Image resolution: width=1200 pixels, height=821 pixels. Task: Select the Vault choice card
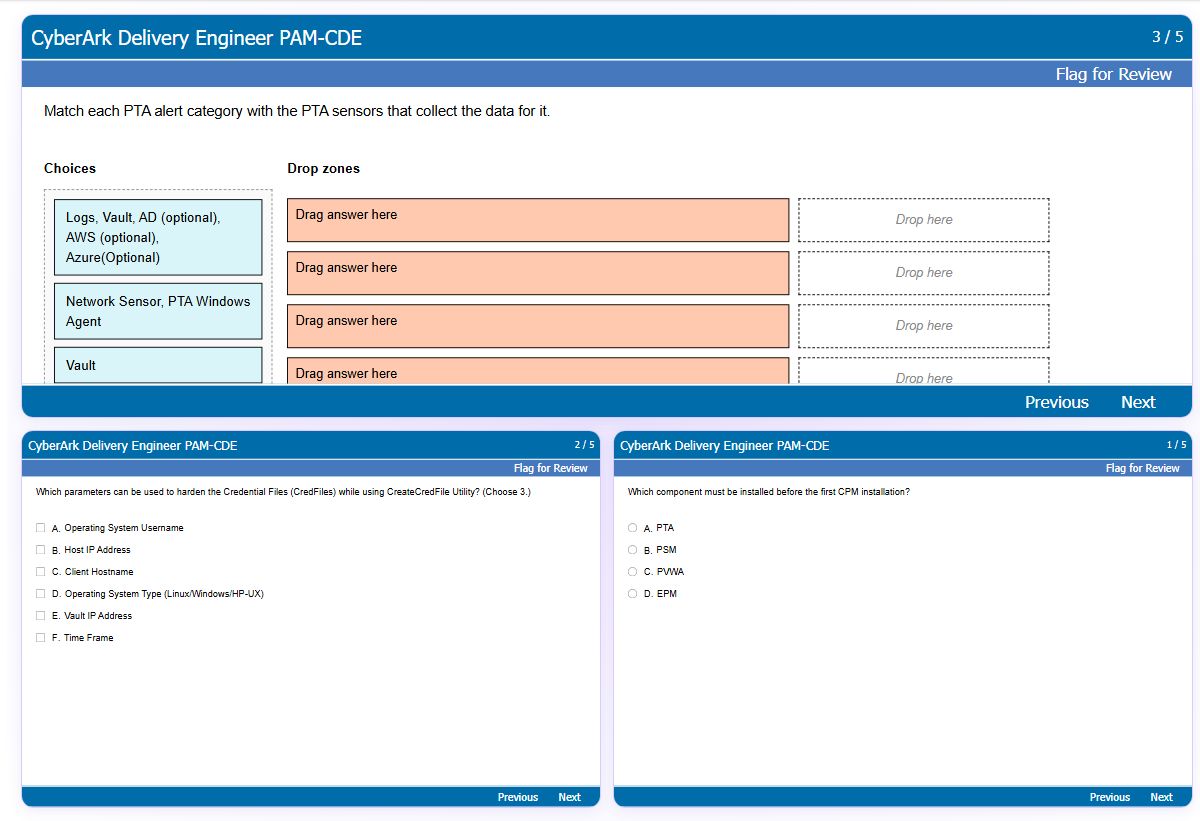tap(158, 365)
